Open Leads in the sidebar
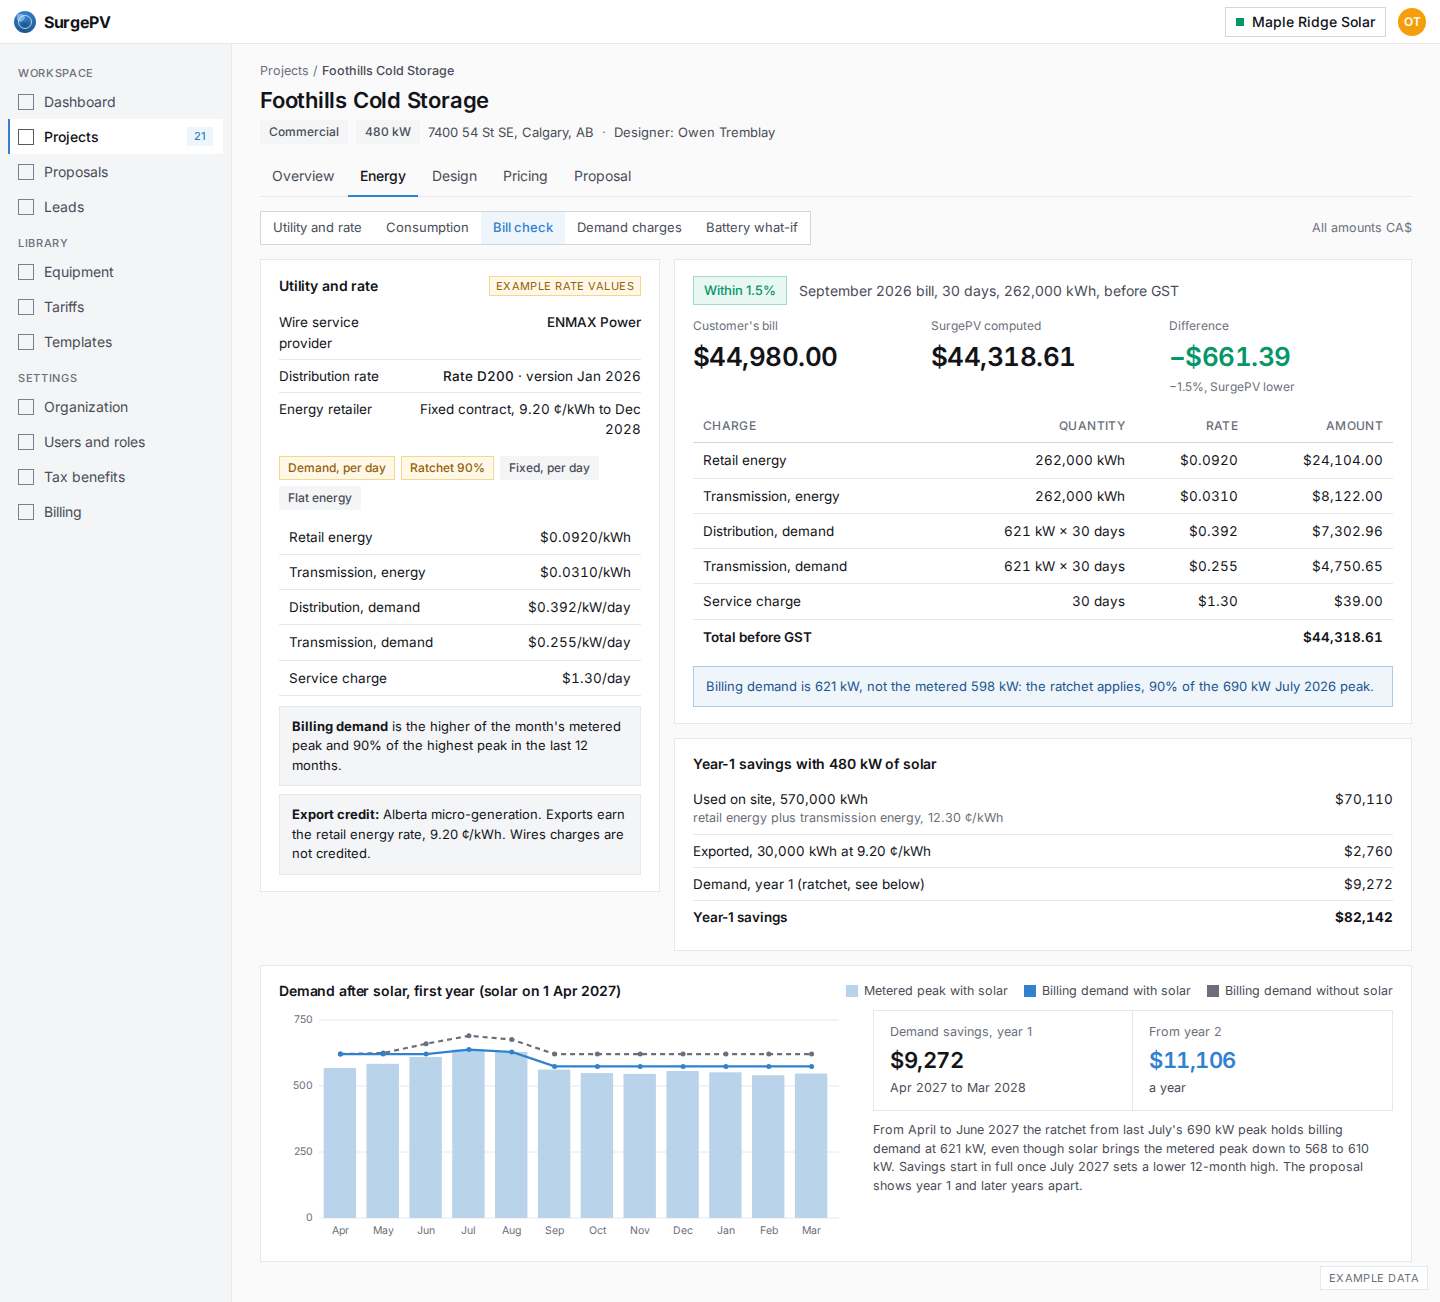This screenshot has height=1302, width=1440. point(115,207)
